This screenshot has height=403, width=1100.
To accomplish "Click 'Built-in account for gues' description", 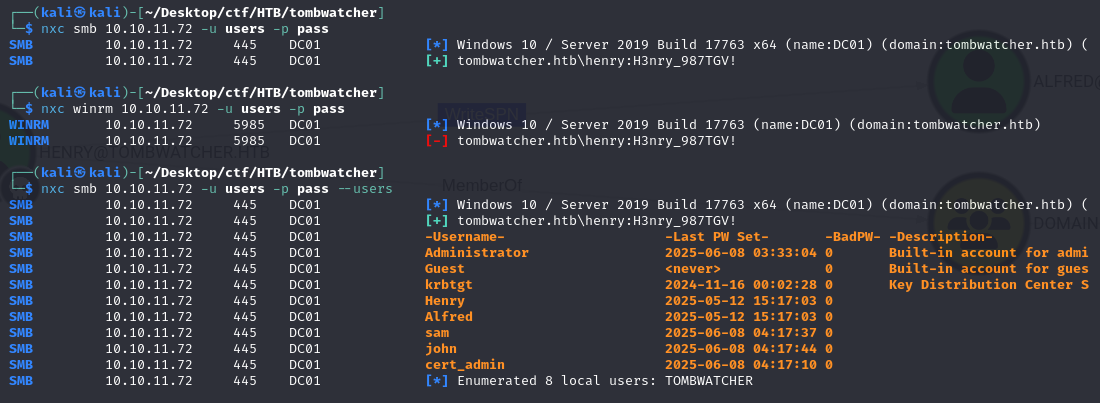I will click(x=988, y=269).
